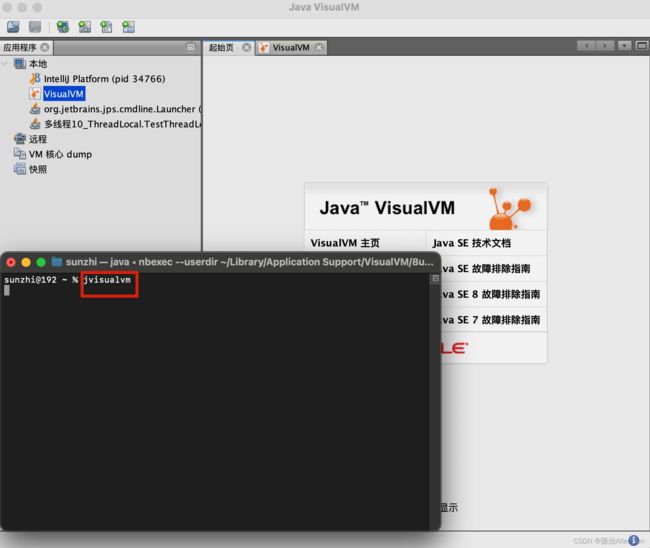Screen dimensions: 650x548
Task: Switch to the 起始页 tab
Action: (x=221, y=47)
